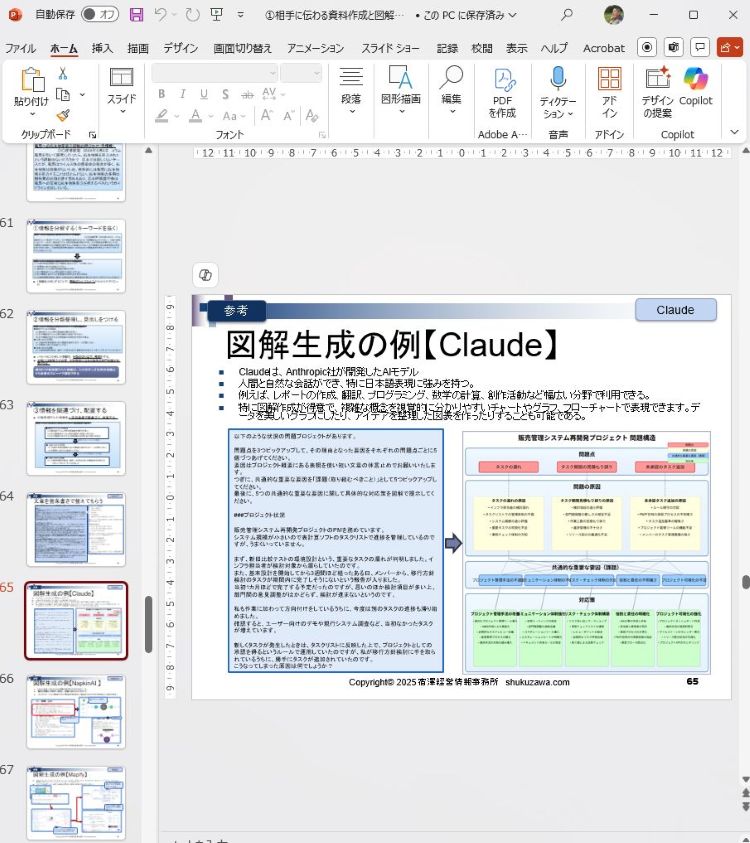Toggle Bold formatting
The height and width of the screenshot is (843, 750).
(x=161, y=94)
